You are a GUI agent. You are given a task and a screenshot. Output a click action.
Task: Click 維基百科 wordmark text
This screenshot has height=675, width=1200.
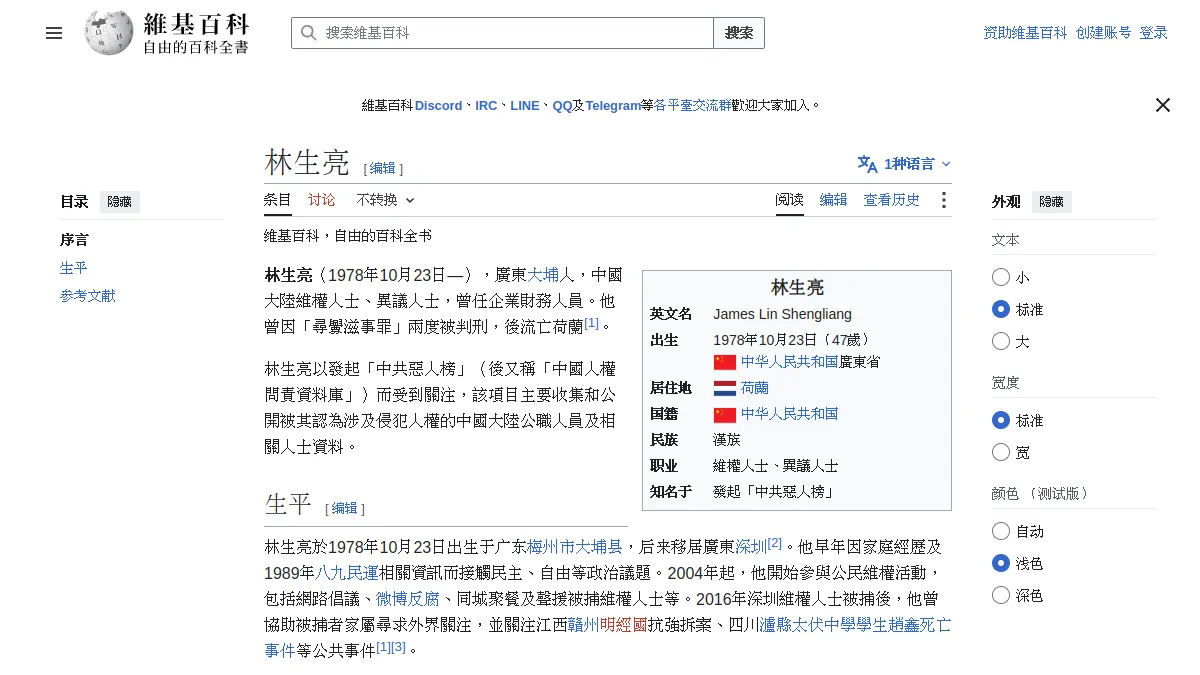point(196,24)
